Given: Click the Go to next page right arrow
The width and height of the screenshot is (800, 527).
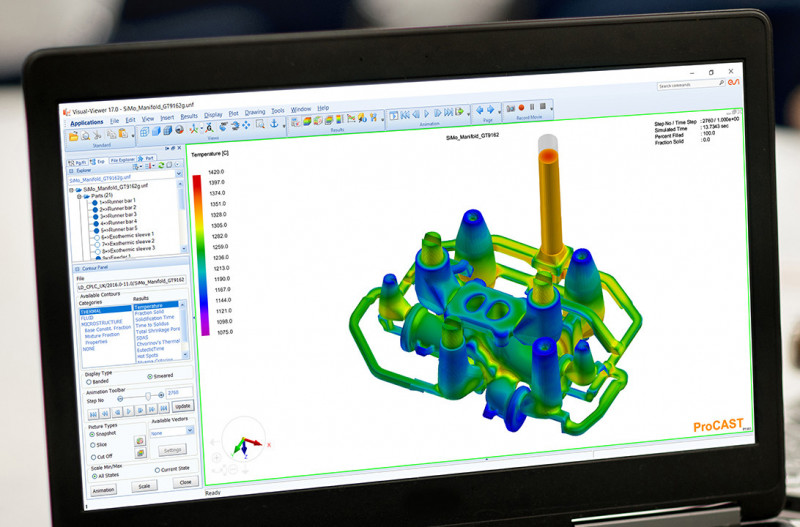Looking at the screenshot, I should click(490, 108).
